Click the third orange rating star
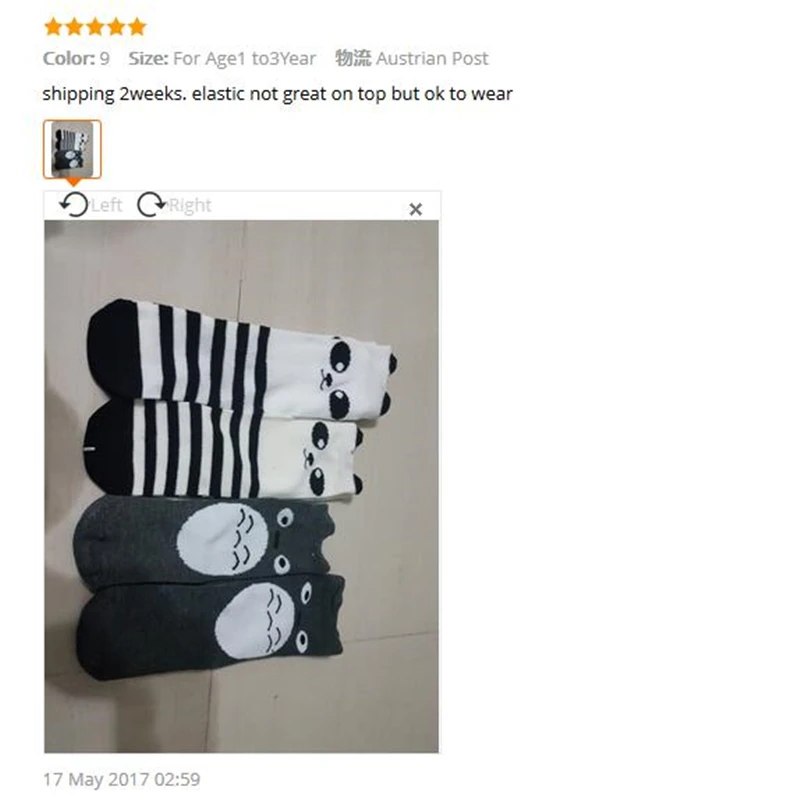The image size is (800, 800). coord(95,27)
